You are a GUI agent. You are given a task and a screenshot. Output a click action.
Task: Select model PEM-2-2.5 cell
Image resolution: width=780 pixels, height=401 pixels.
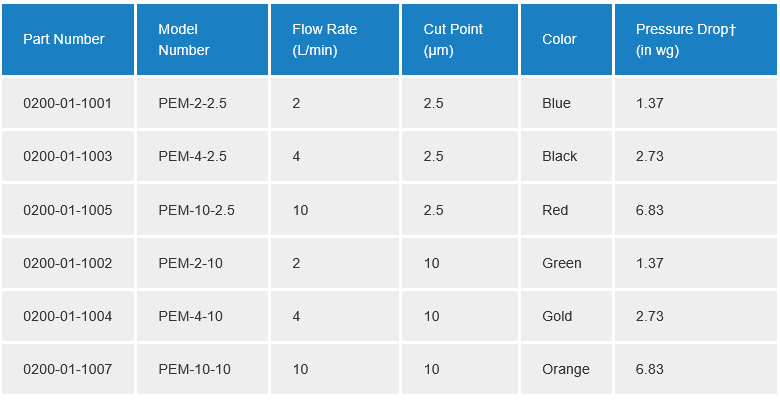[193, 103]
